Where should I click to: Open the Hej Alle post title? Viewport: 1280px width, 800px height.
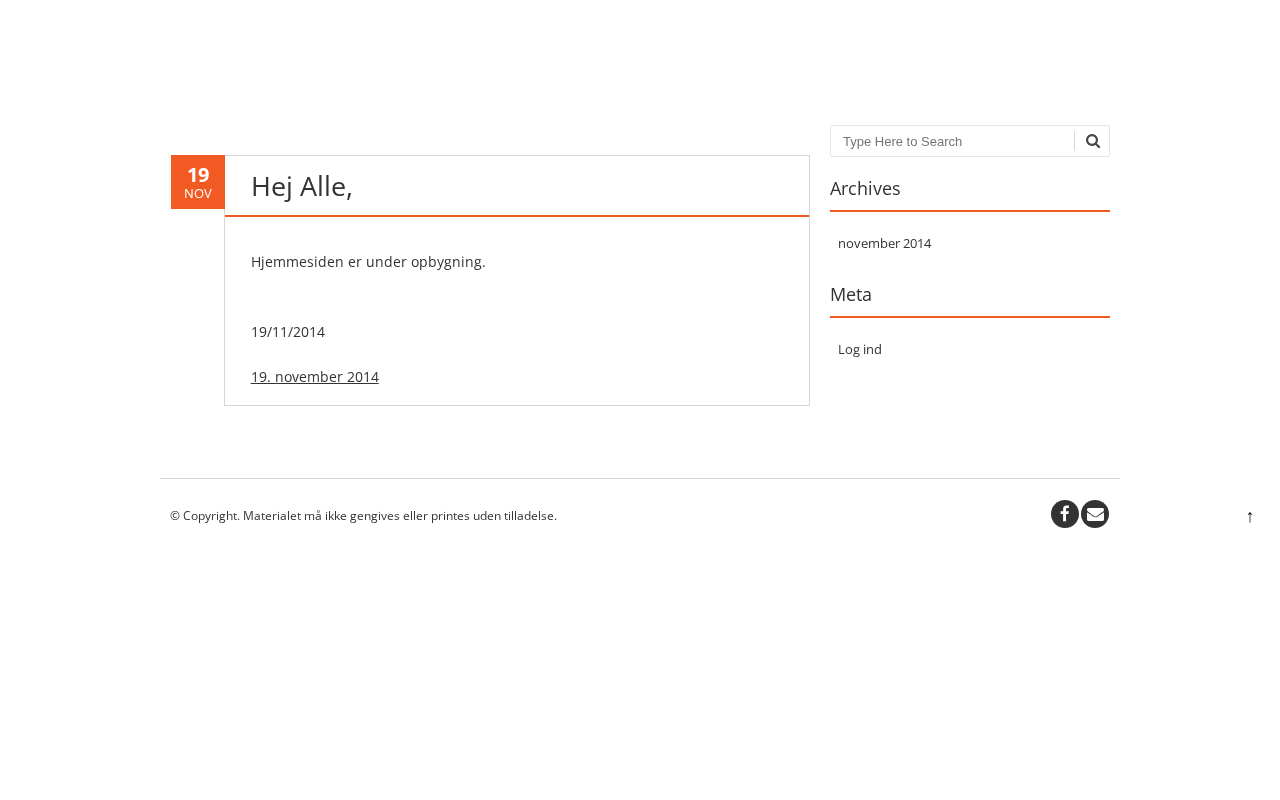pyautogui.click(x=302, y=187)
